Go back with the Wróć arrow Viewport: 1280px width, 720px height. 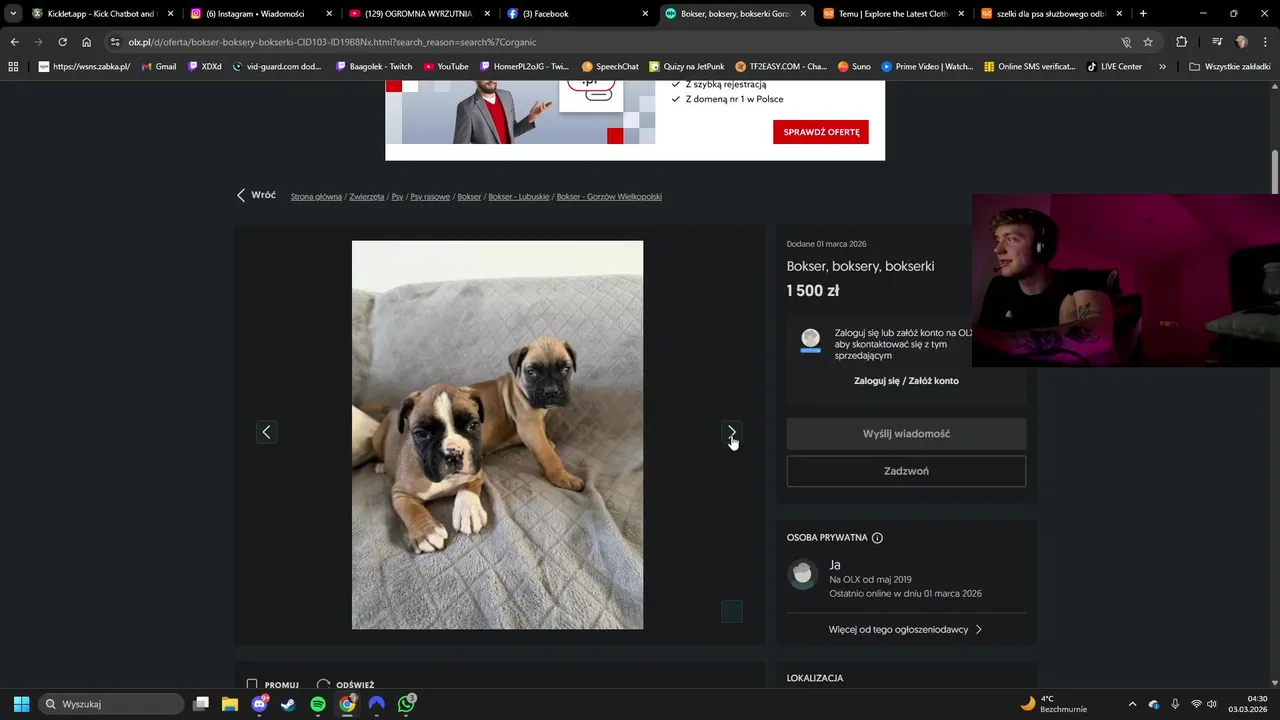(256, 195)
